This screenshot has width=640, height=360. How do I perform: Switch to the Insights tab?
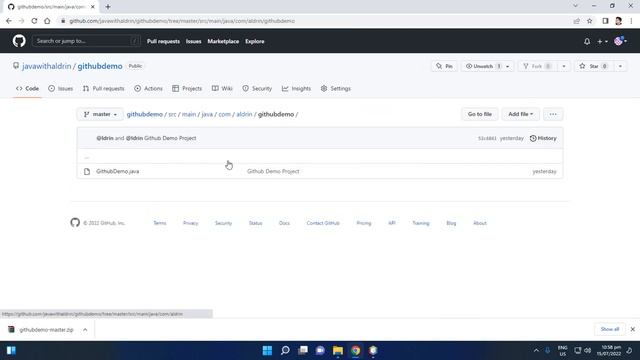[296, 89]
